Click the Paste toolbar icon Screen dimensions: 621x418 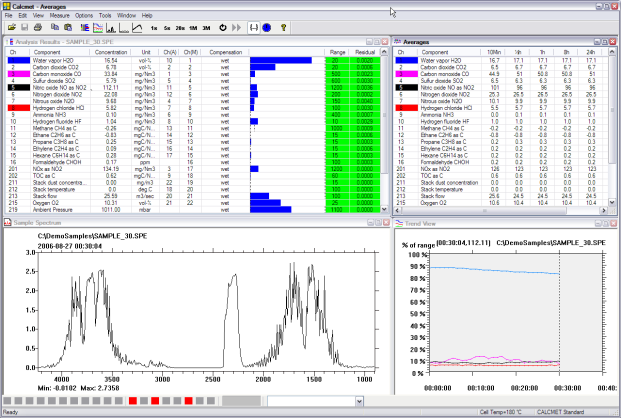coord(68,27)
